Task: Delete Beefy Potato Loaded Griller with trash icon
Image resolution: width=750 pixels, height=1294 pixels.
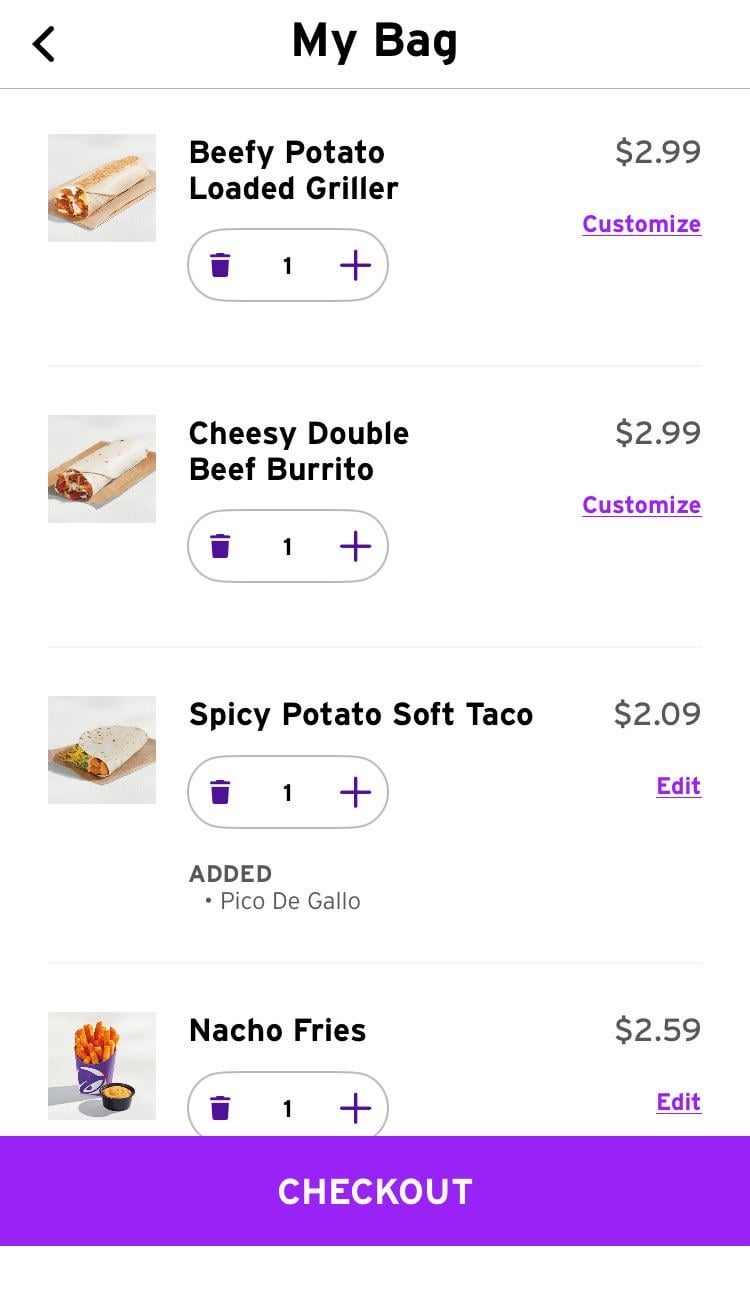Action: [x=220, y=265]
